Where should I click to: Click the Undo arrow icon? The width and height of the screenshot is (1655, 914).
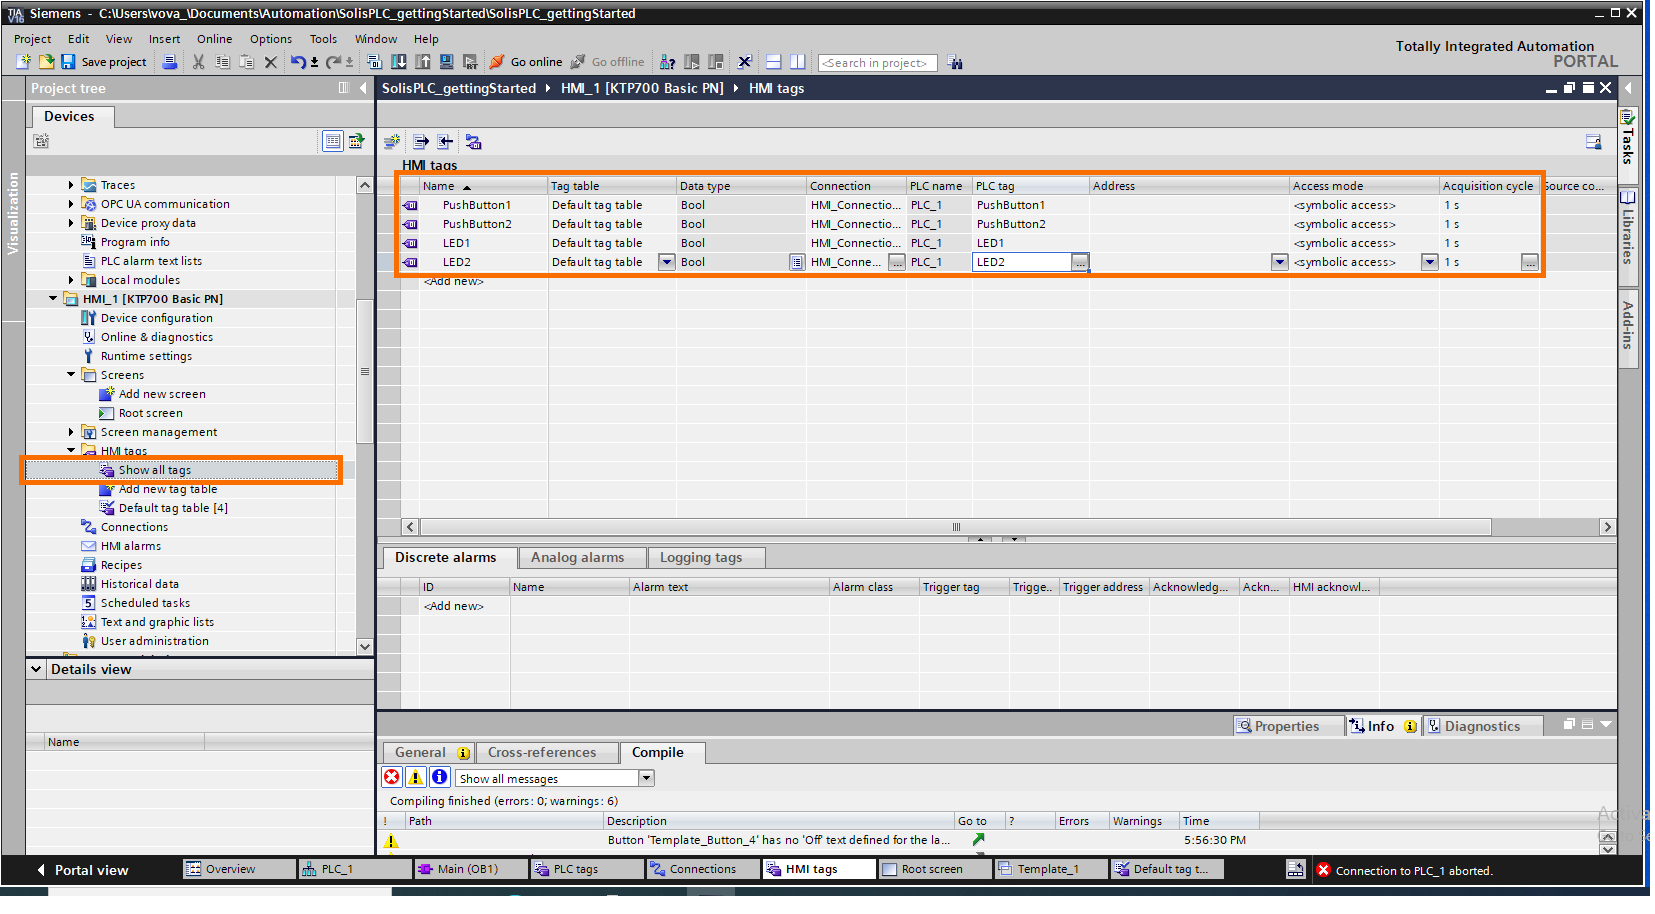point(298,62)
